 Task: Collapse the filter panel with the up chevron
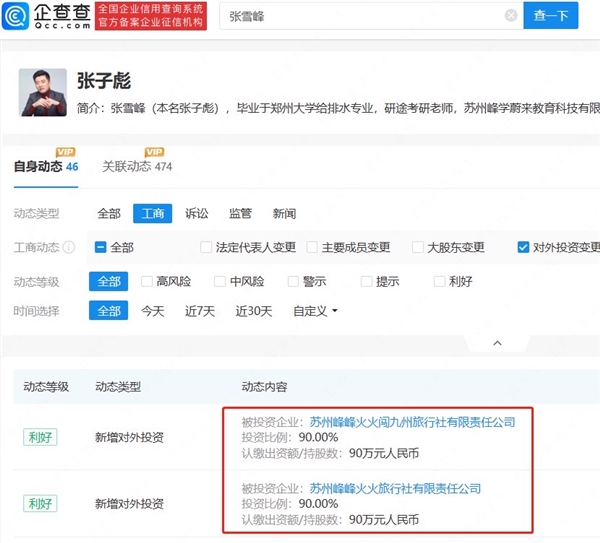(x=497, y=343)
